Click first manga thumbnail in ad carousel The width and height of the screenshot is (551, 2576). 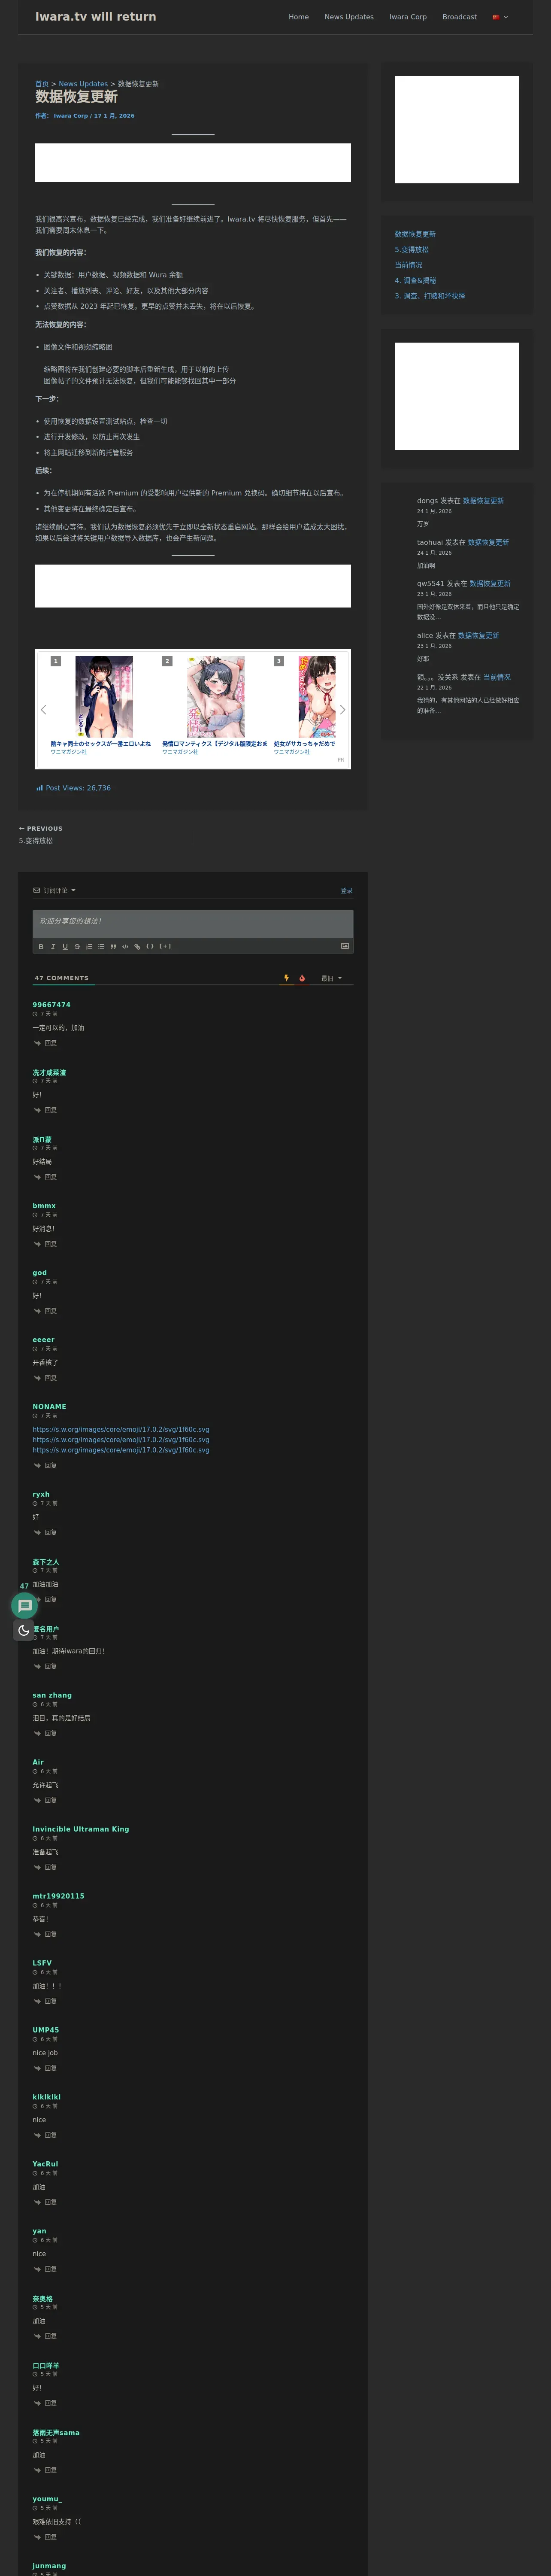104,697
